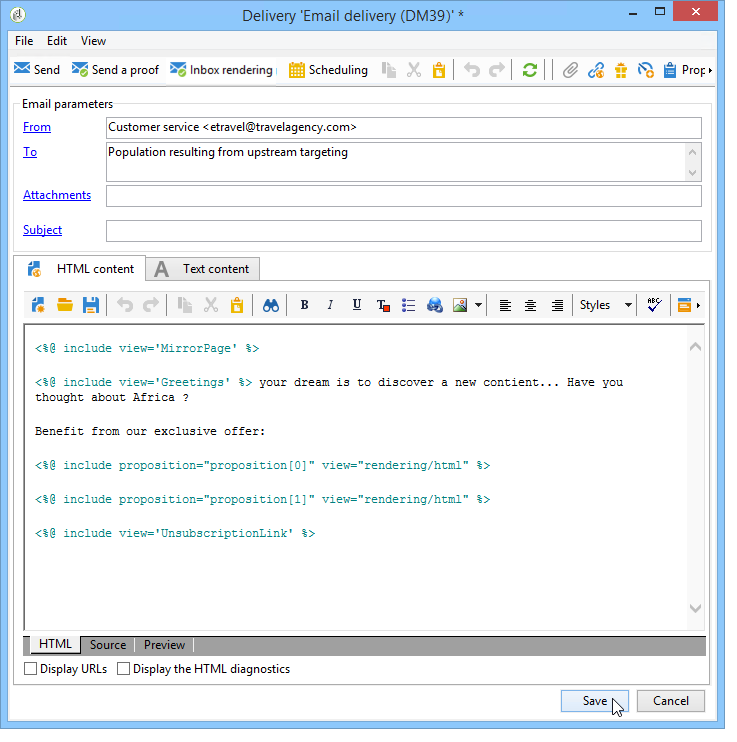Switch to the Source tab
Viewport: 737px width, 742px height.
point(108,645)
